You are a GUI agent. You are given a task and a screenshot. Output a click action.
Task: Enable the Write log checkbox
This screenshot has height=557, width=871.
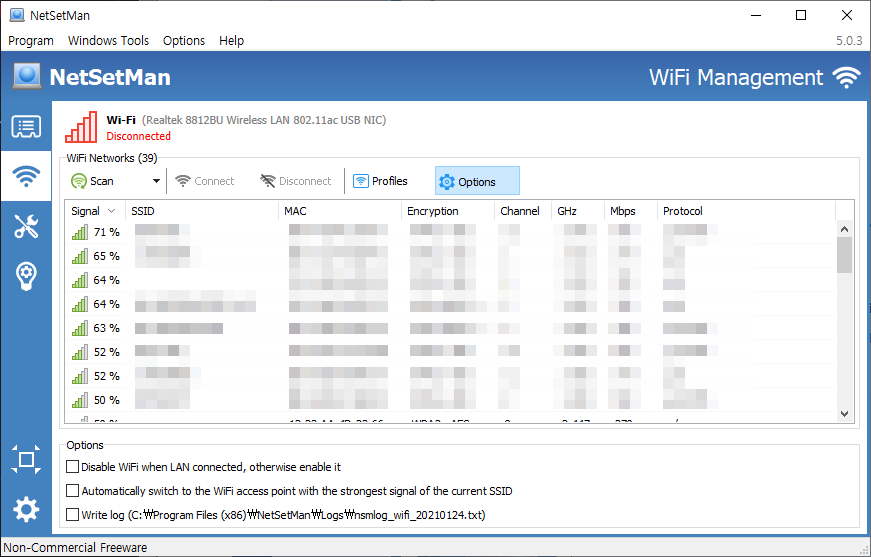72,514
